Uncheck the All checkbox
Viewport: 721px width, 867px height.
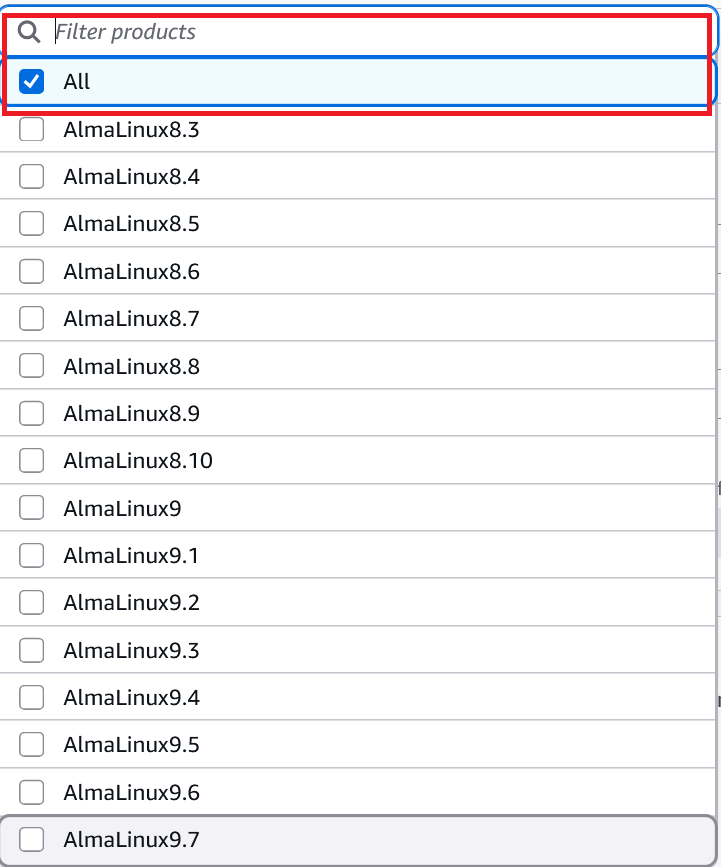pyautogui.click(x=32, y=82)
